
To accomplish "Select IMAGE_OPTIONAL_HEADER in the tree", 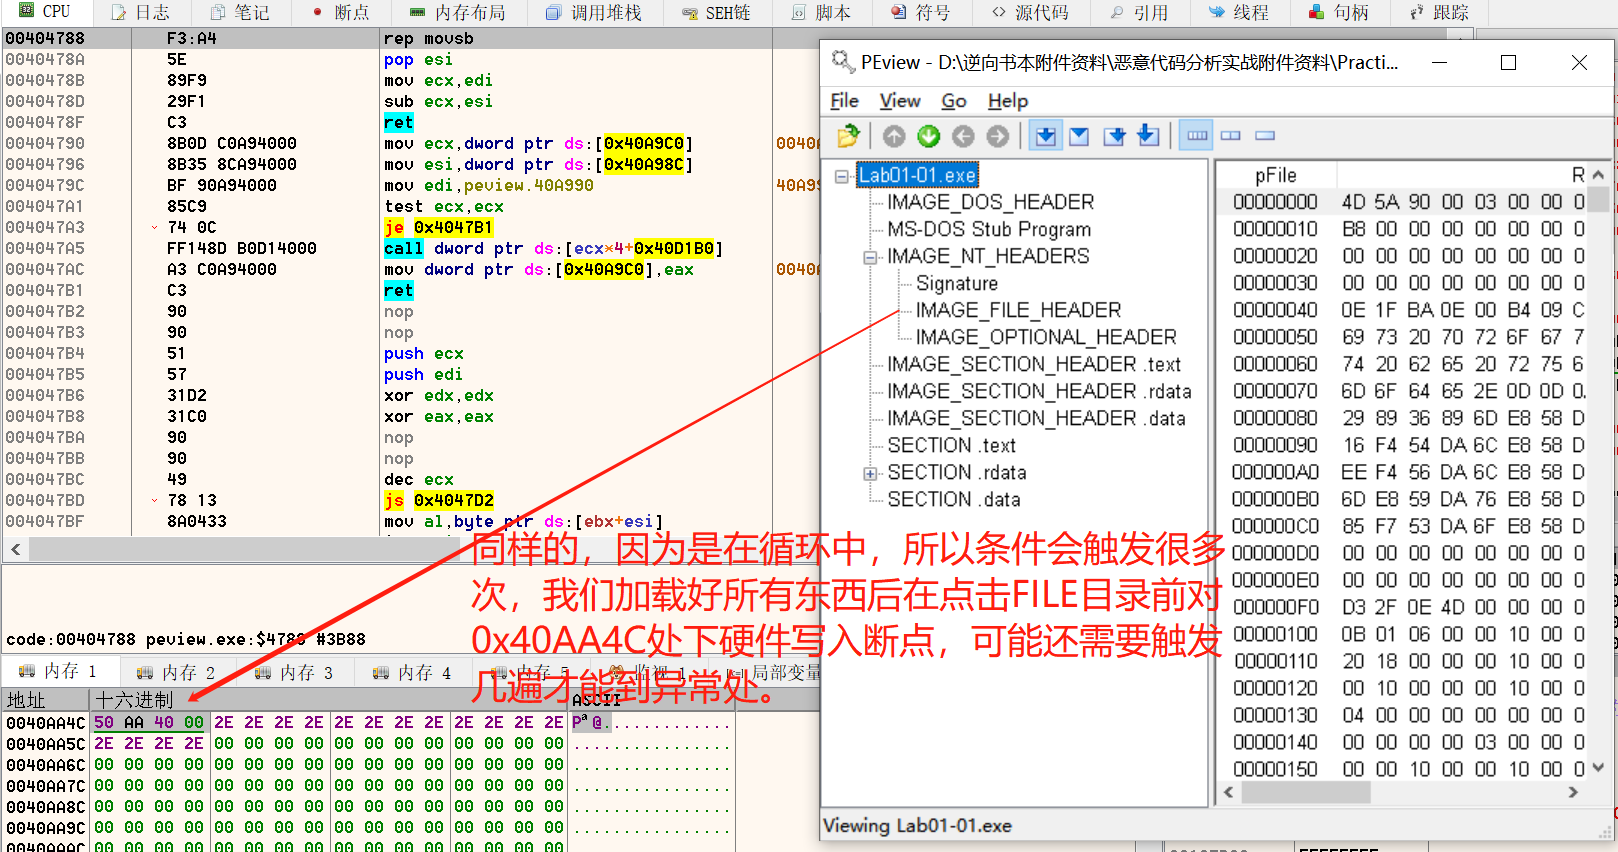I will point(1046,337).
